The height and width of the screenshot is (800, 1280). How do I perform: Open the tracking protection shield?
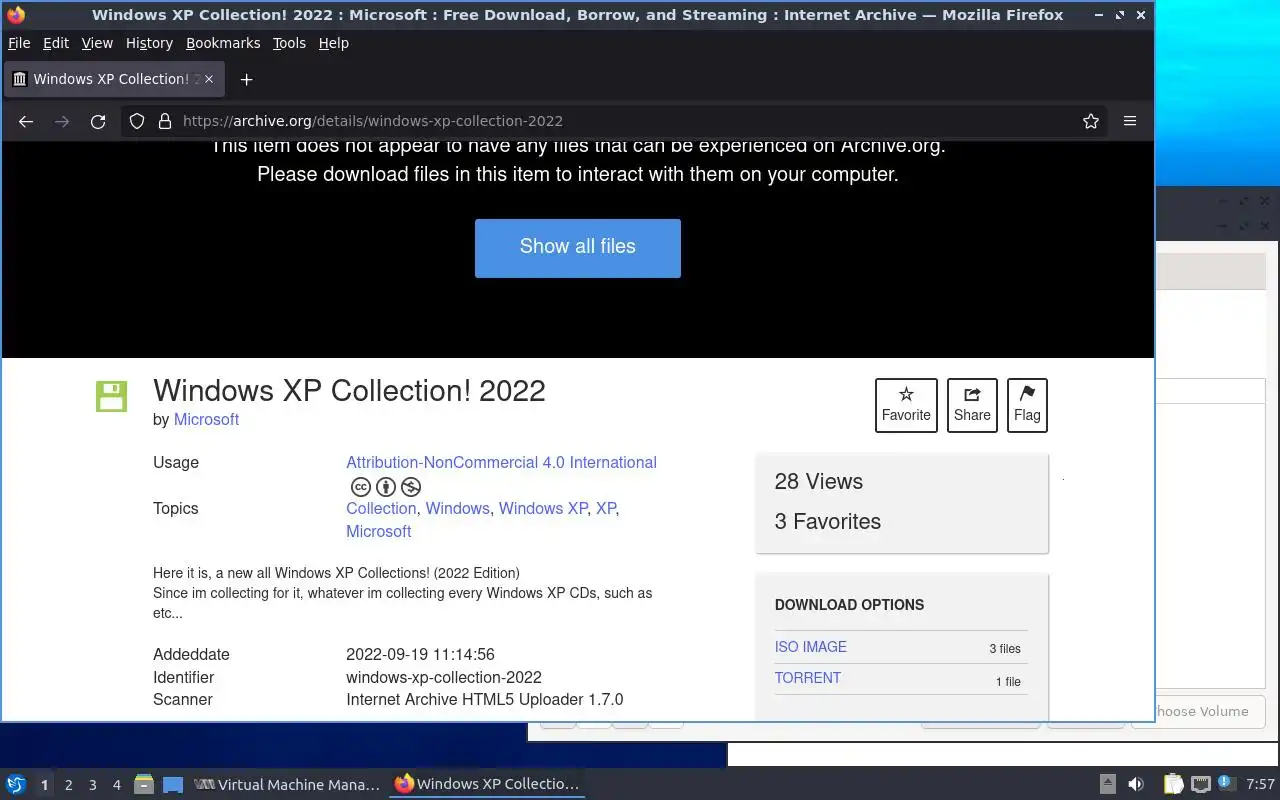pos(137,121)
